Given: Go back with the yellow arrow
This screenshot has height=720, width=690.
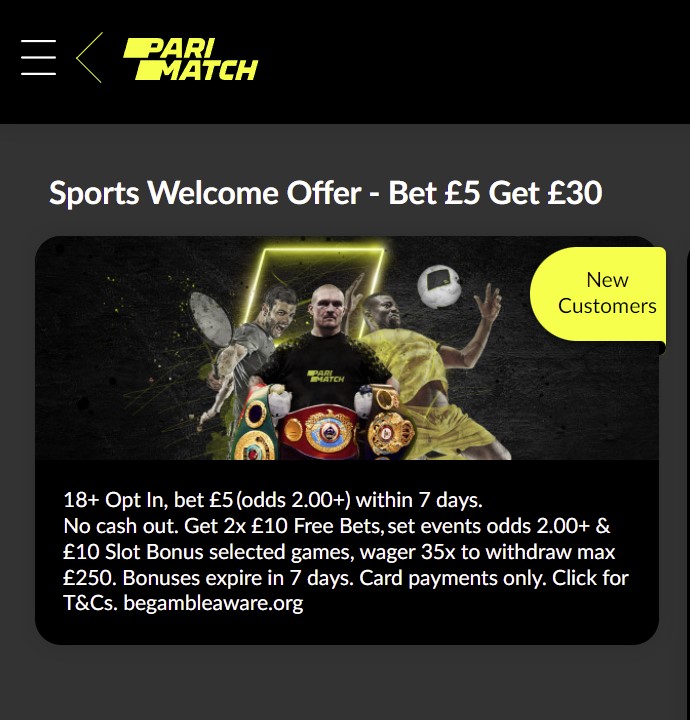Looking at the screenshot, I should tap(90, 57).
